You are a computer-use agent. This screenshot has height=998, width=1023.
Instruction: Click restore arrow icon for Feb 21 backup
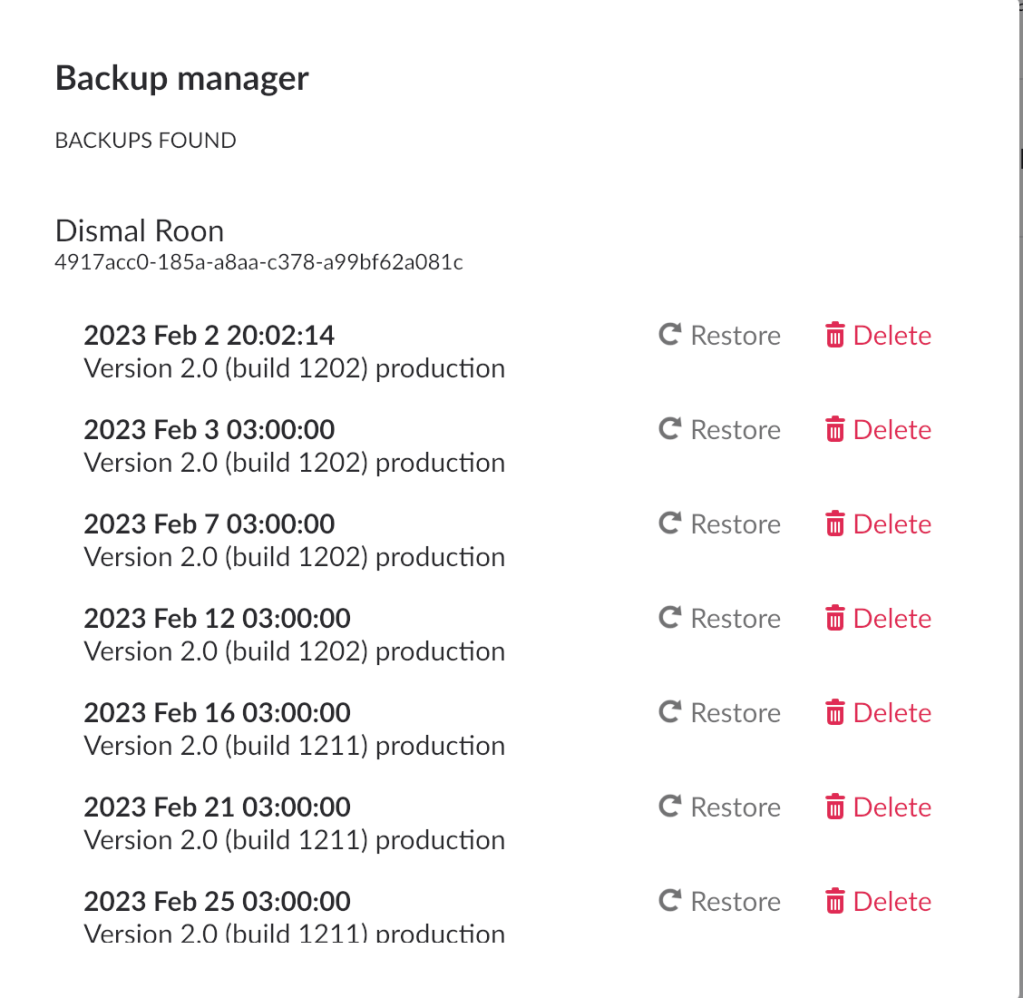(670, 807)
